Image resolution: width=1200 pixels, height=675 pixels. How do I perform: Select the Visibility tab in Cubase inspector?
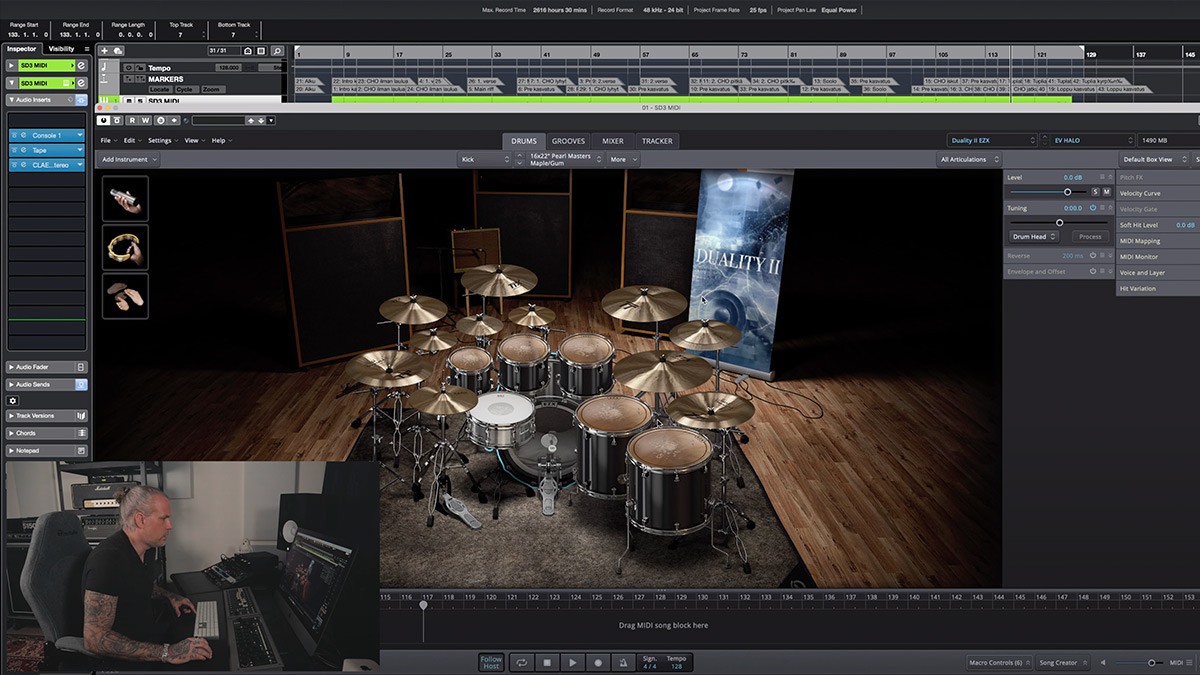61,48
